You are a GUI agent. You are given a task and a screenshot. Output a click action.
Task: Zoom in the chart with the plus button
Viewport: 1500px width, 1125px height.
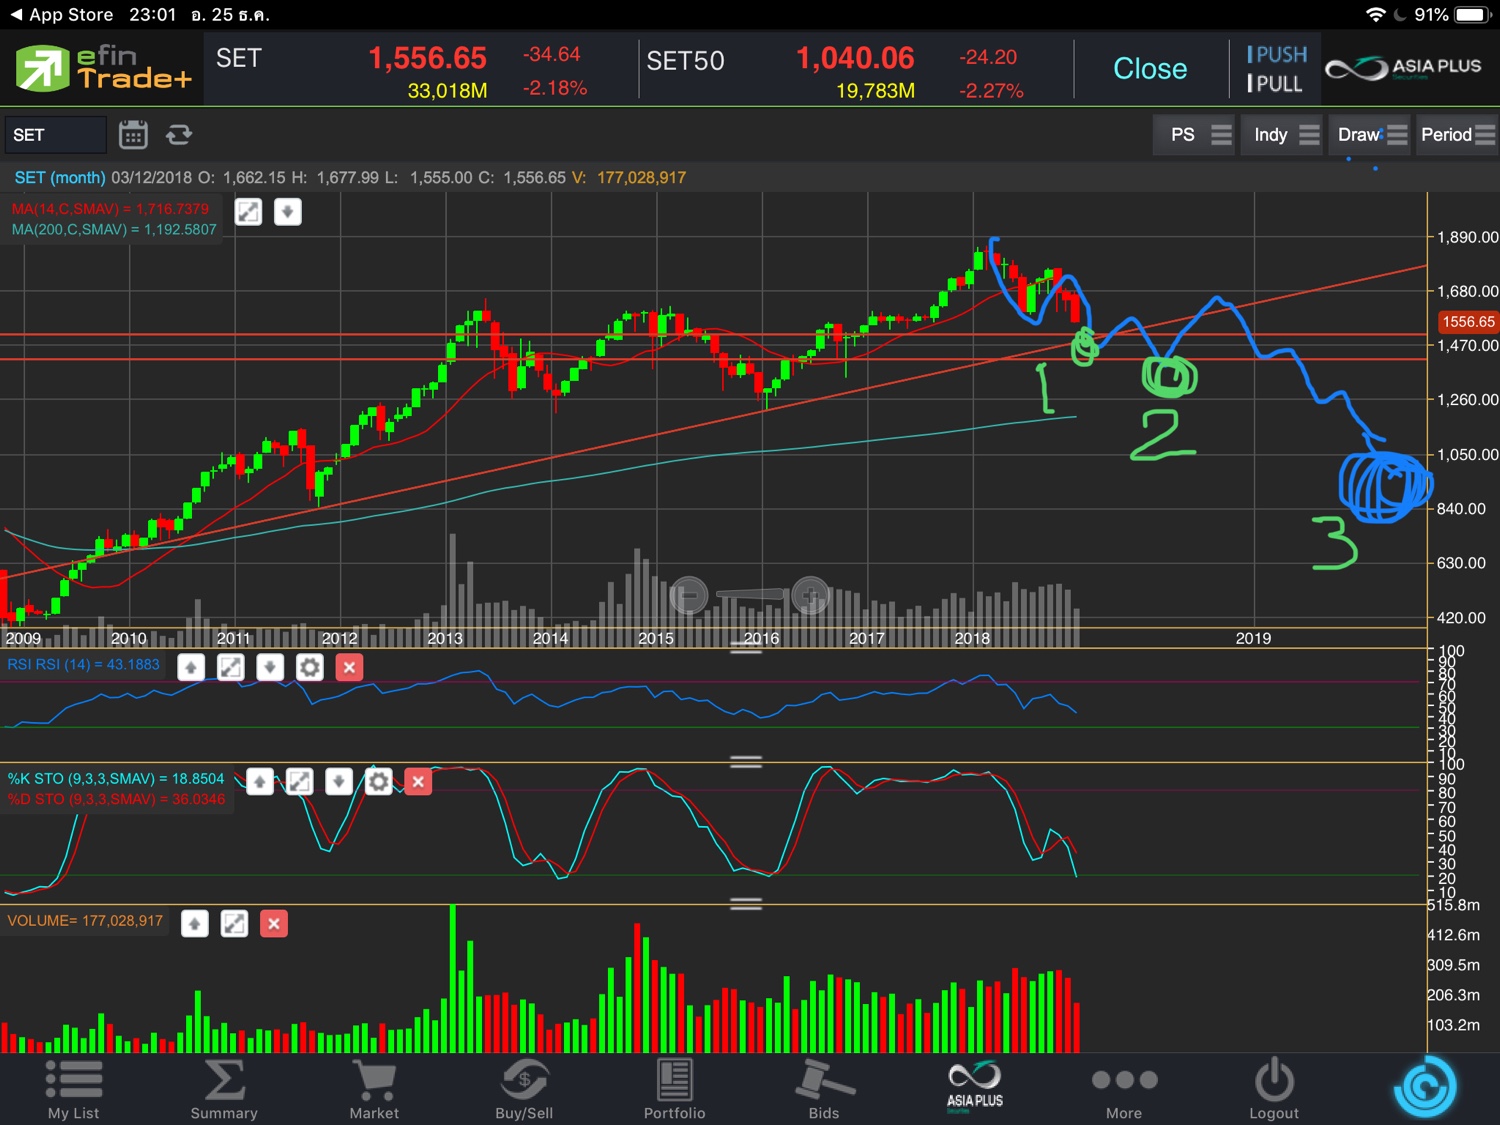click(x=810, y=596)
